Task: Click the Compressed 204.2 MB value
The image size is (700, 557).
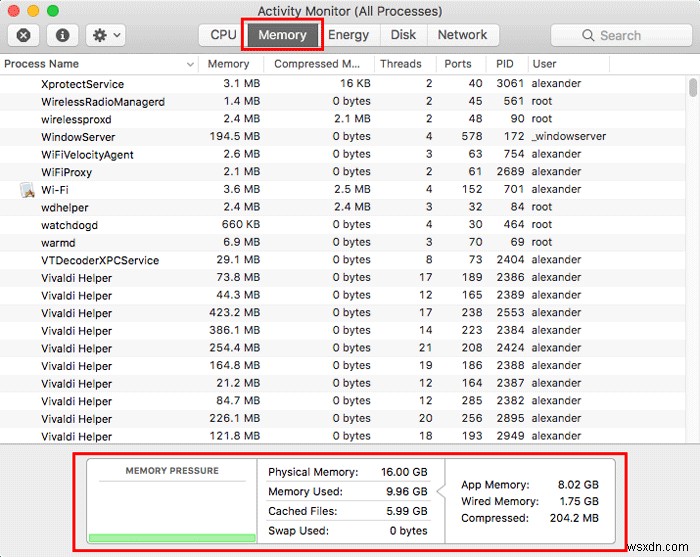Action: click(x=574, y=518)
